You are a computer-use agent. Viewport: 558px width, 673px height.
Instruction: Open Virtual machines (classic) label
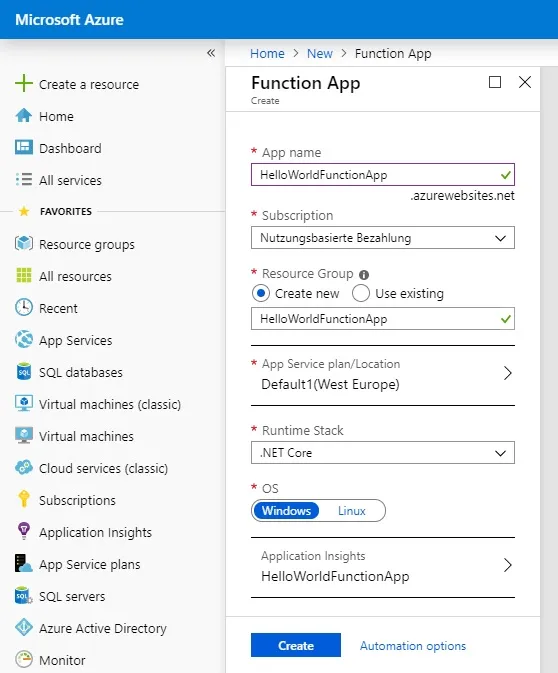tap(110, 404)
